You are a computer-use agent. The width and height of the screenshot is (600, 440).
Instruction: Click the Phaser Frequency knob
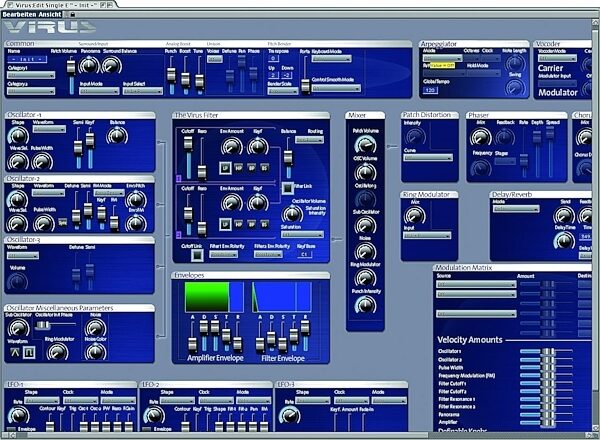coord(481,168)
